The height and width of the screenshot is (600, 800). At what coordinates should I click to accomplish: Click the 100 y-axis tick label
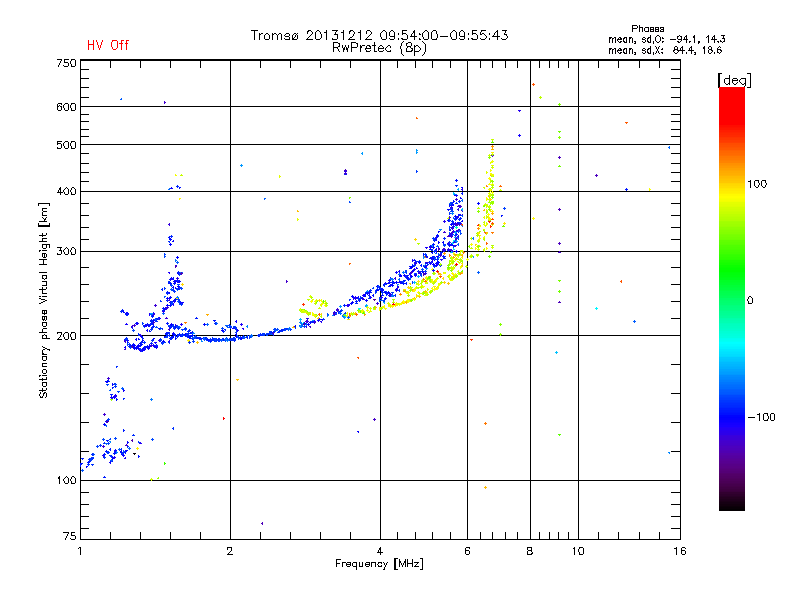click(66, 480)
